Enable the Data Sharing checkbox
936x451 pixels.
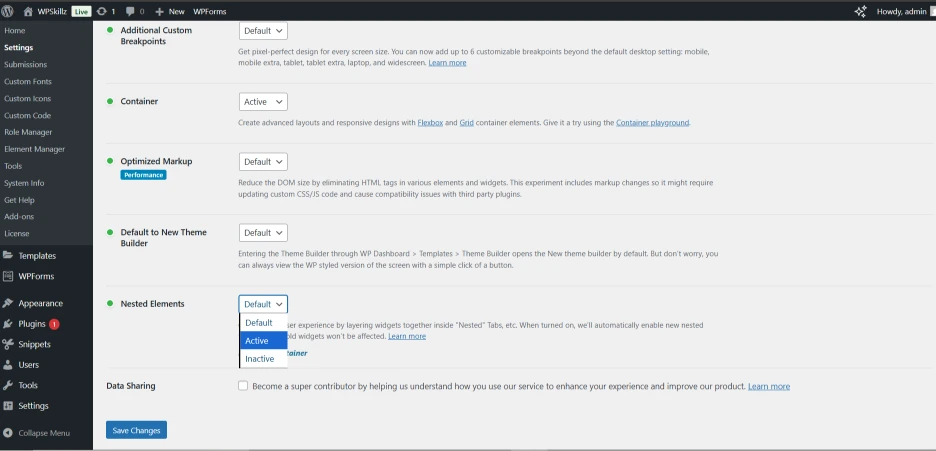(x=243, y=386)
